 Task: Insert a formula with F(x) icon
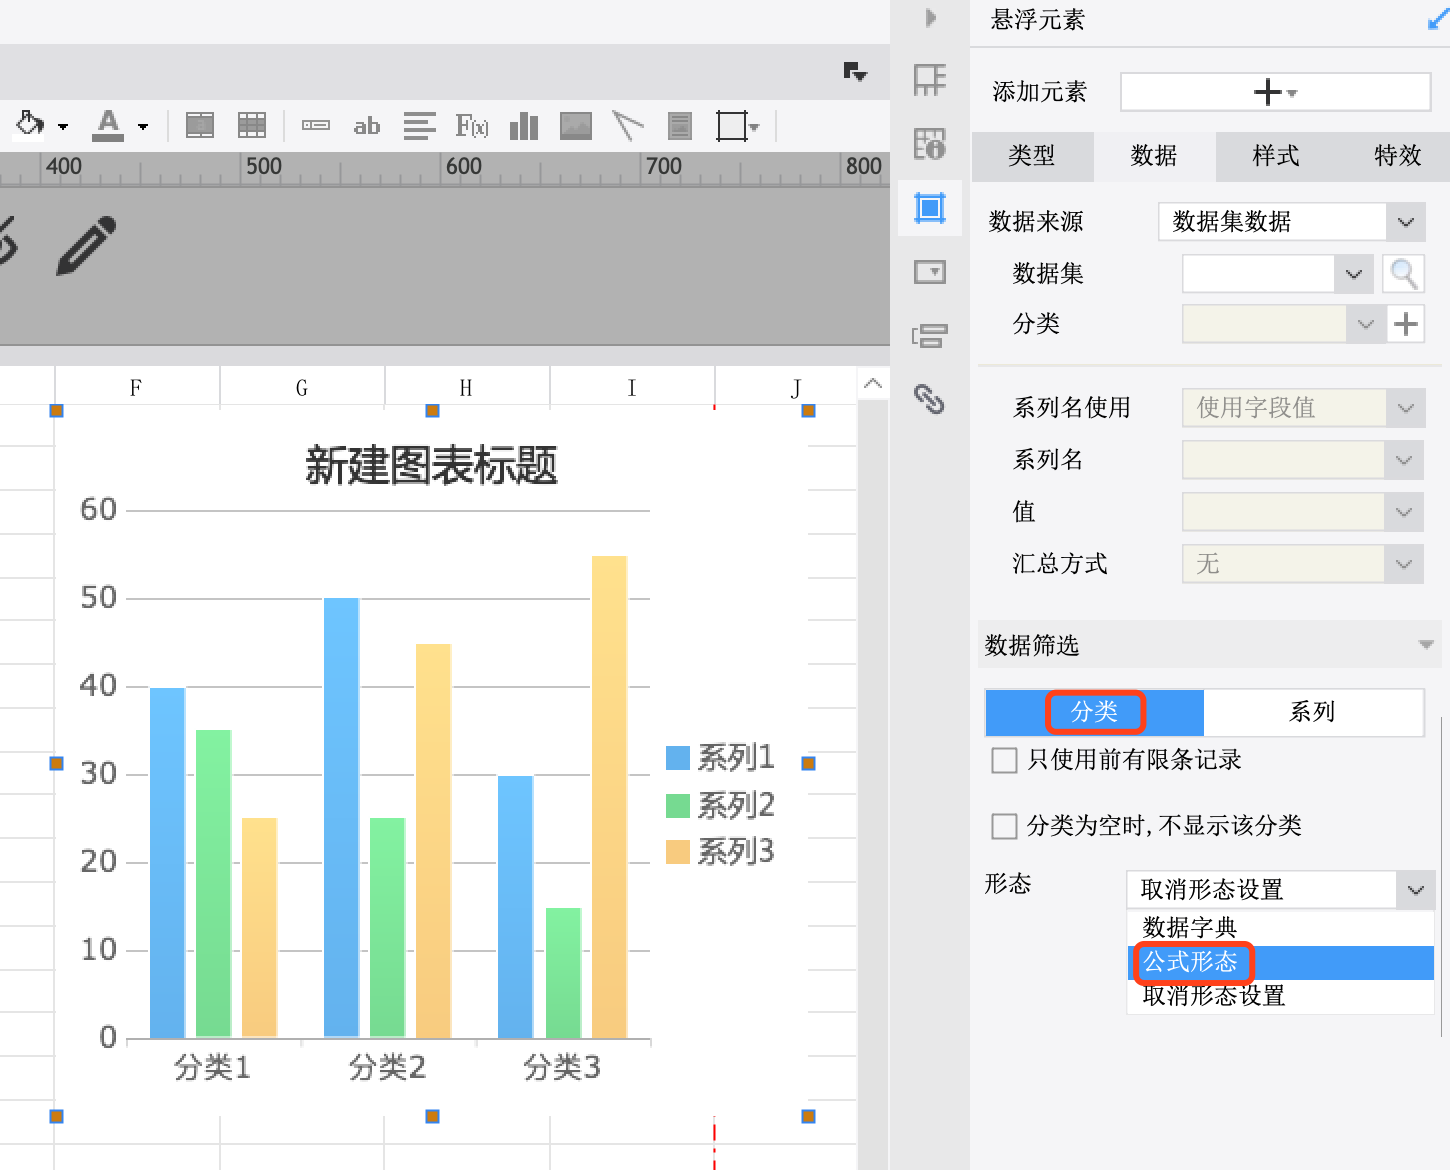pyautogui.click(x=472, y=125)
